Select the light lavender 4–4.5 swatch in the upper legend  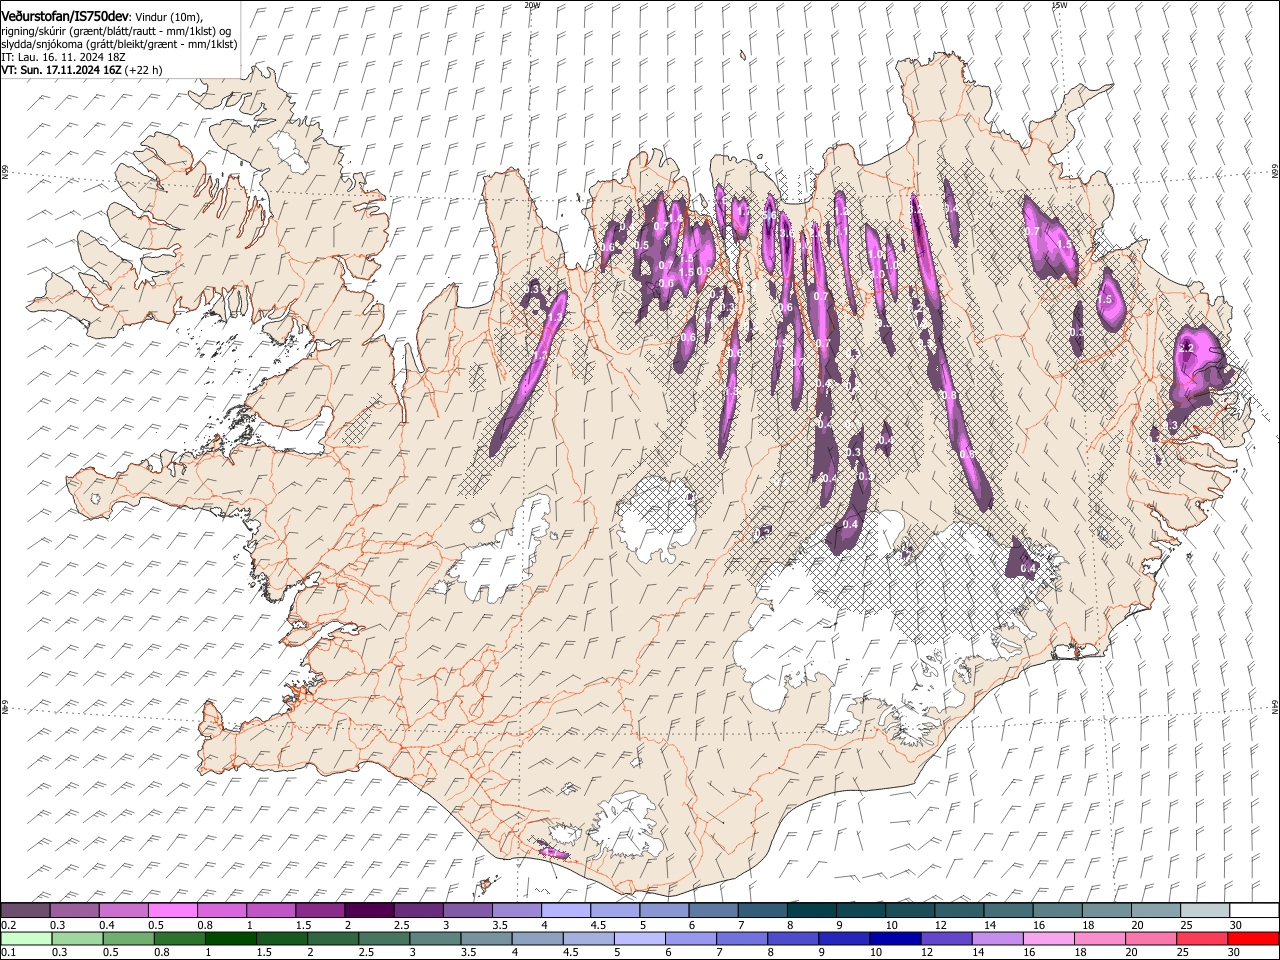click(566, 910)
